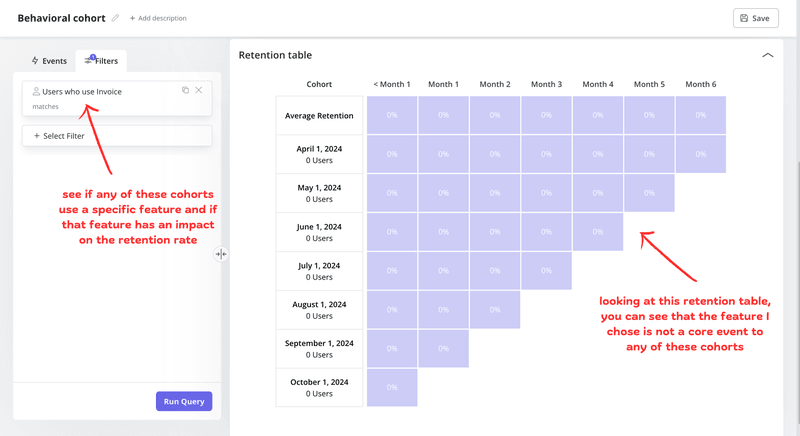Click the pencil icon to rename Behavioral cohort

(116, 18)
